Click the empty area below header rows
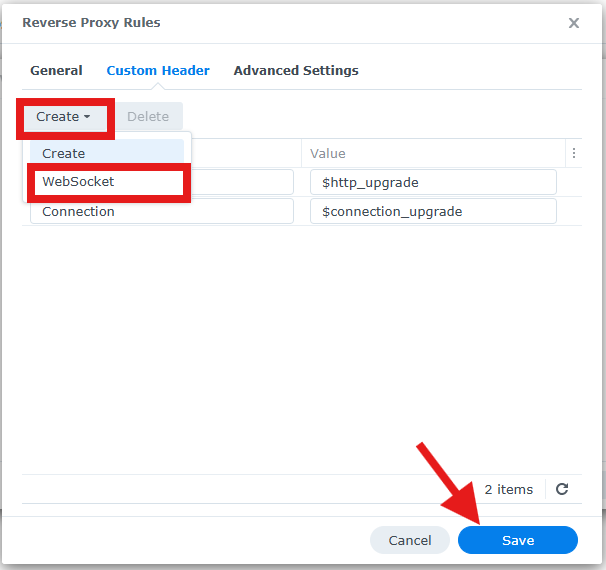606x570 pixels. 301,348
